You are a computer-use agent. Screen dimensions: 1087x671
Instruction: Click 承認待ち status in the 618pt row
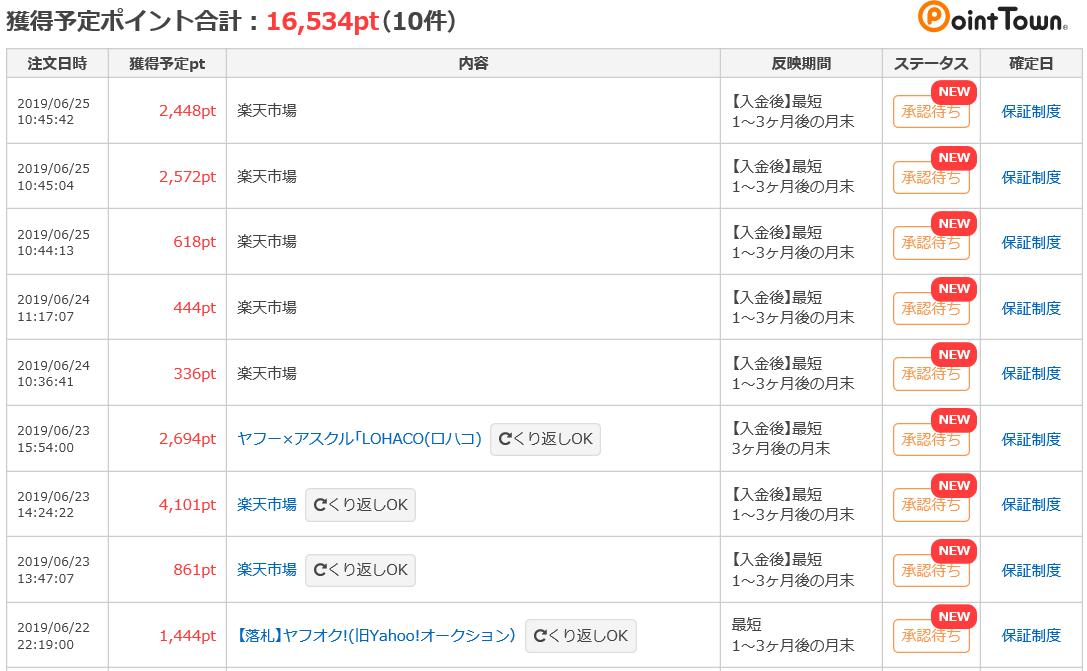point(931,243)
